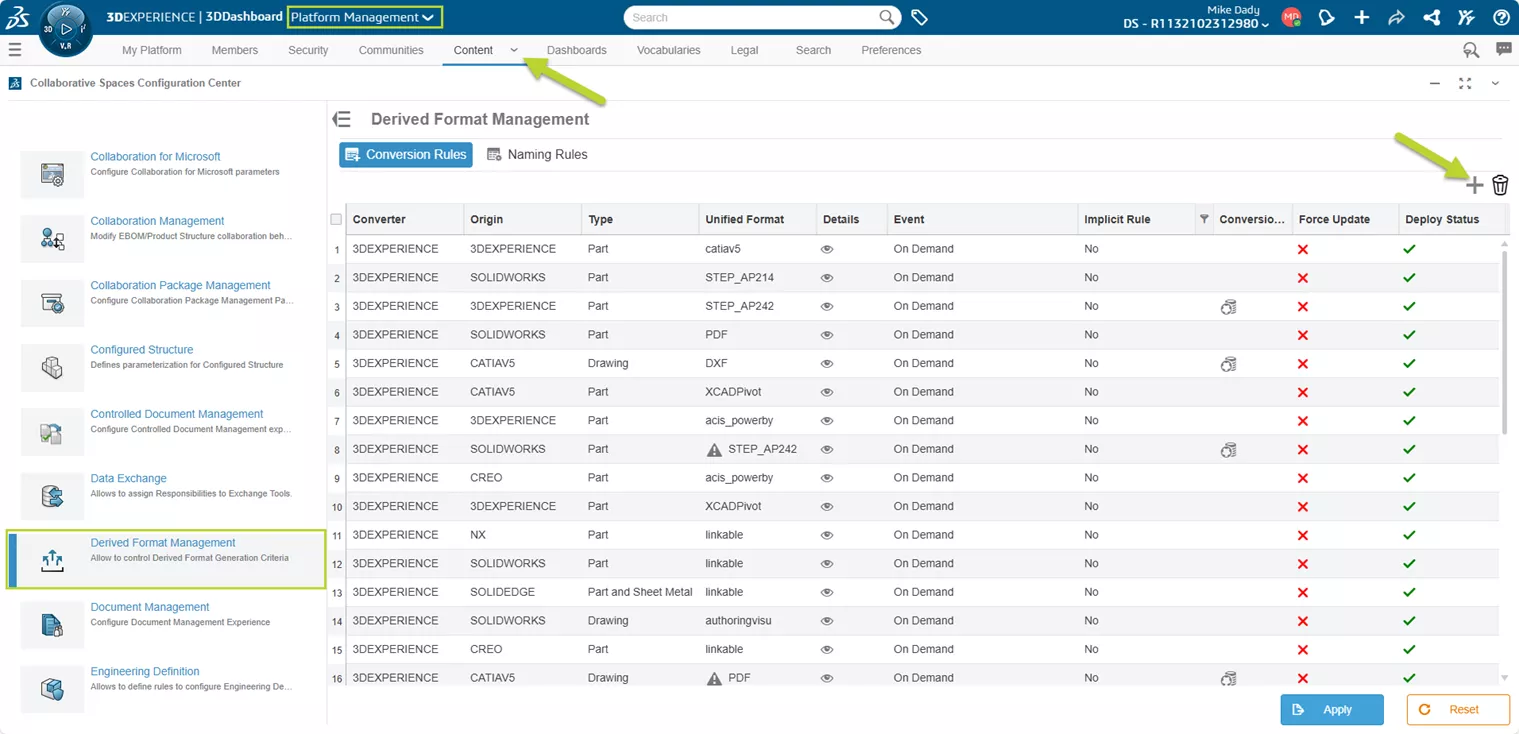Click the Apply button
The height and width of the screenshot is (734, 1519).
(x=1331, y=709)
